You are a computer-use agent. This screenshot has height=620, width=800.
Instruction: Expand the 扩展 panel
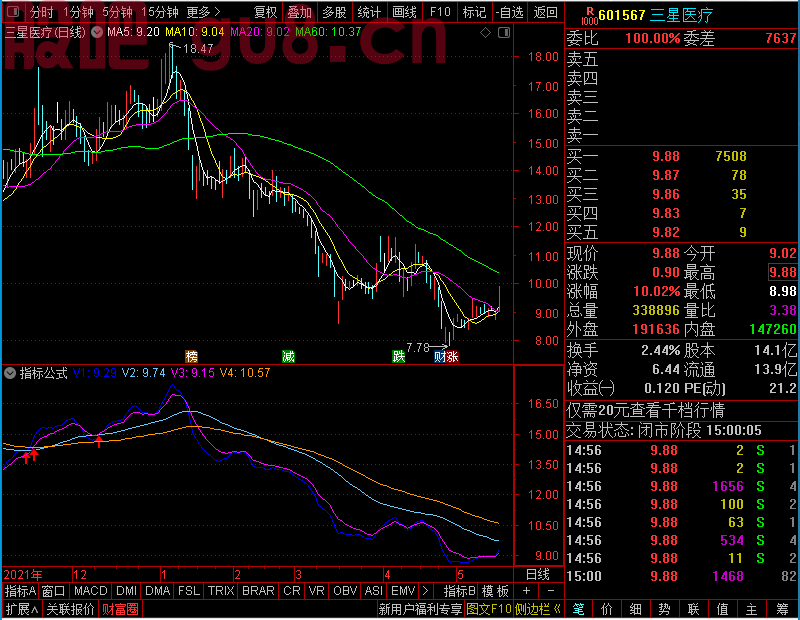point(21,609)
